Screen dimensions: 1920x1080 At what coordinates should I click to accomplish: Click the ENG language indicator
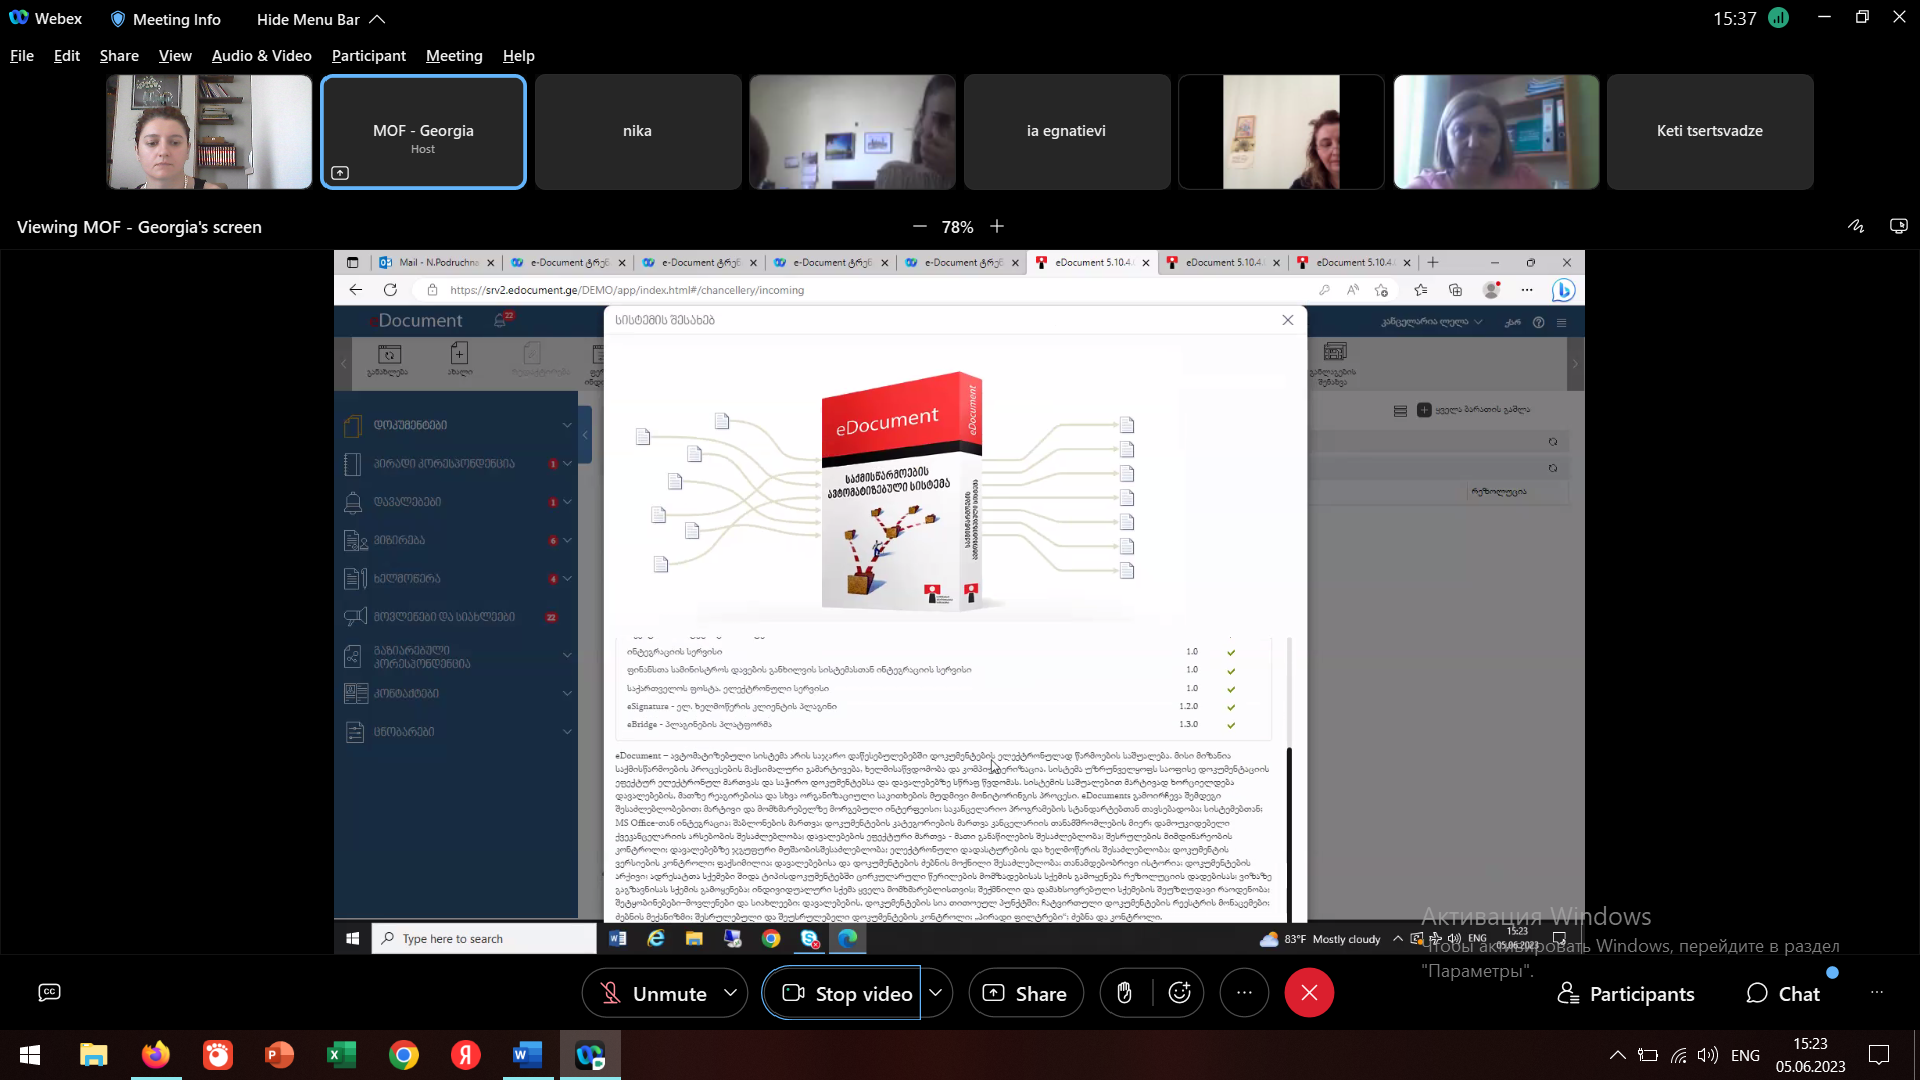(x=1745, y=1056)
